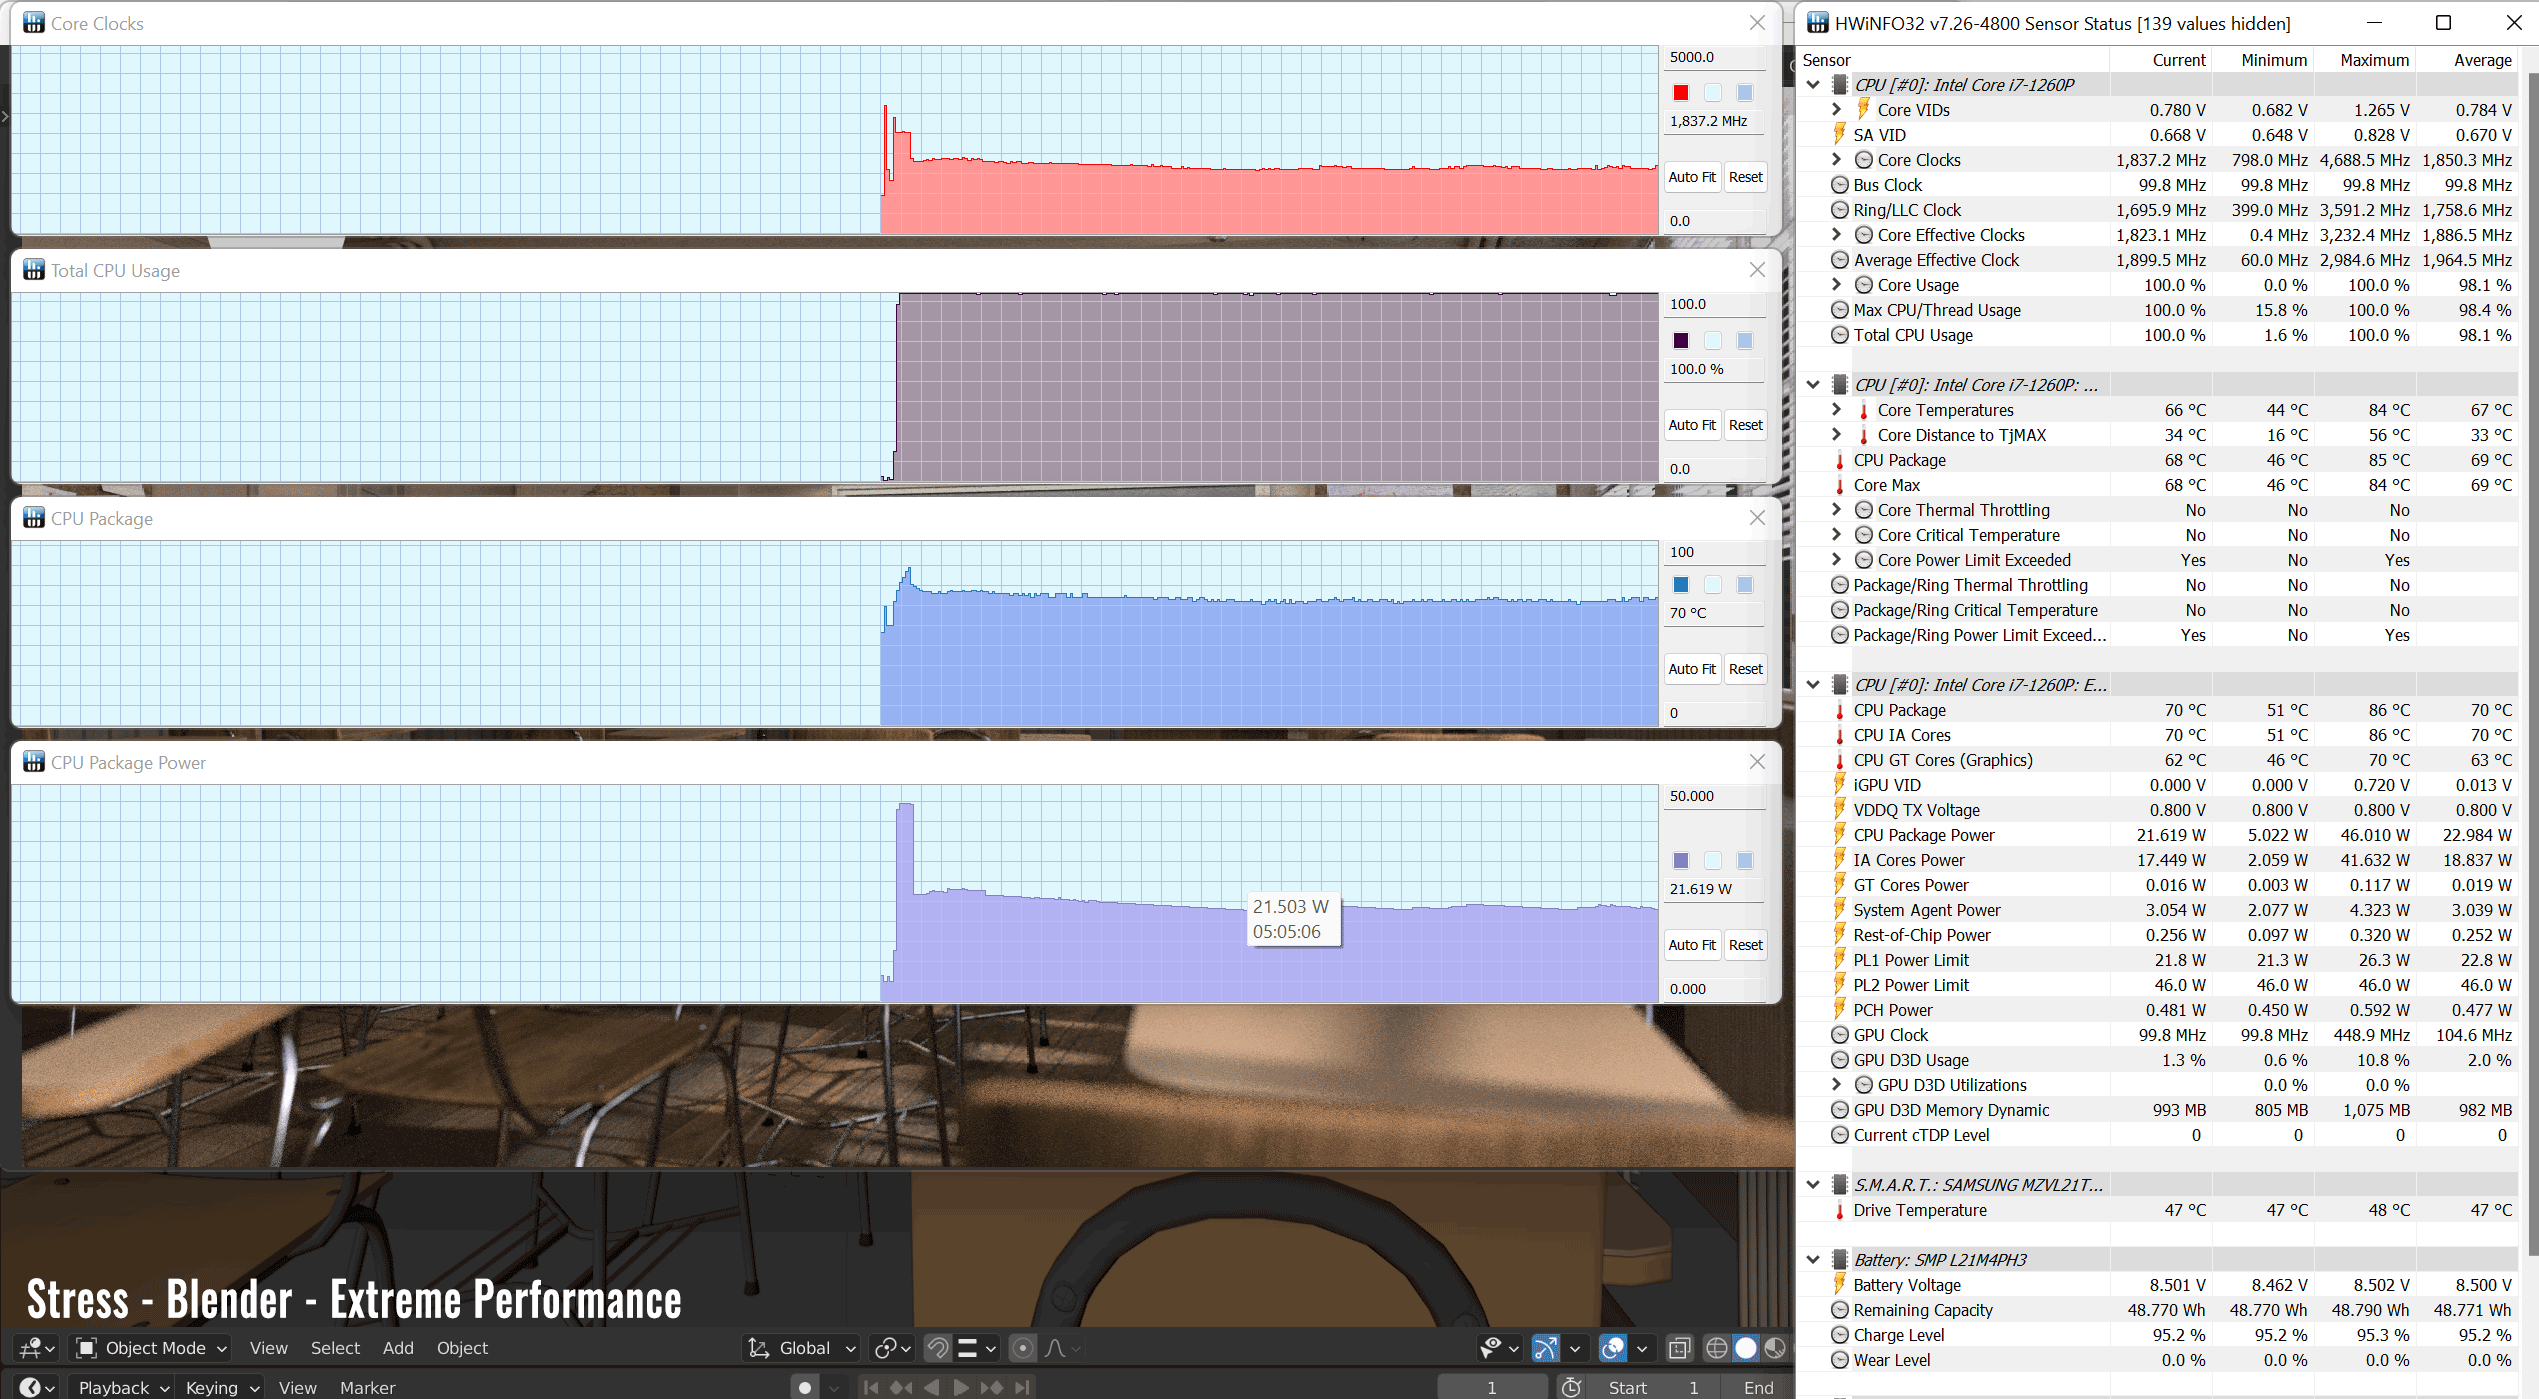Click Reset in Core Clocks graph
The width and height of the screenshot is (2539, 1399).
1745,177
